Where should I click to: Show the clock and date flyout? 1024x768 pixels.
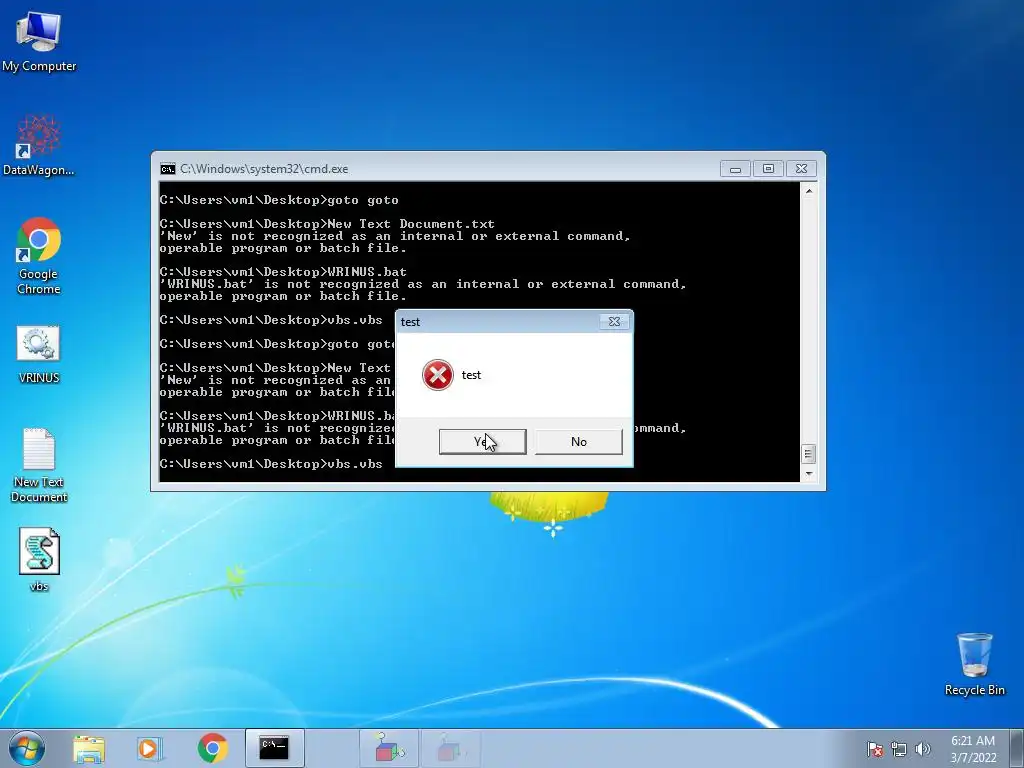(973, 749)
